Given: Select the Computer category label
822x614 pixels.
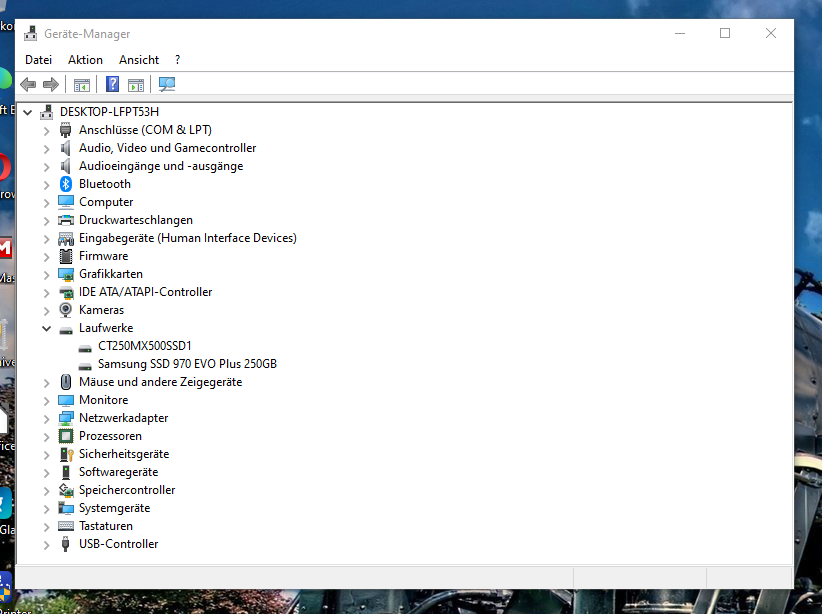Looking at the screenshot, I should (106, 202).
